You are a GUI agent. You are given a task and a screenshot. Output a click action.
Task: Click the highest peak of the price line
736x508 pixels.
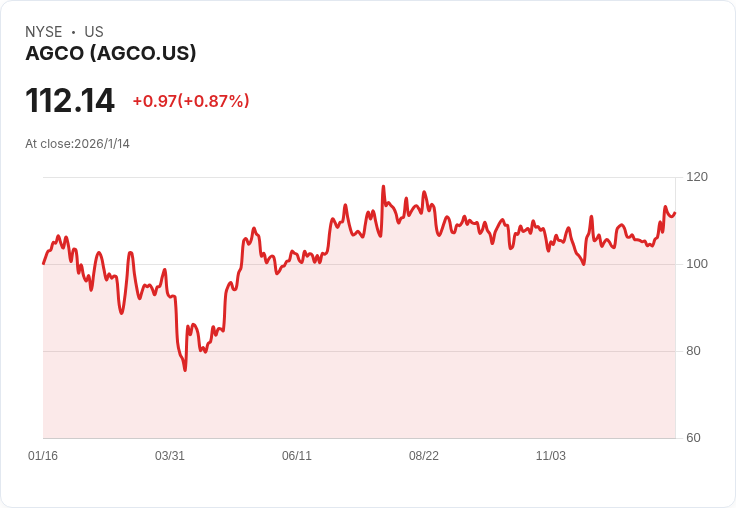(x=383, y=186)
